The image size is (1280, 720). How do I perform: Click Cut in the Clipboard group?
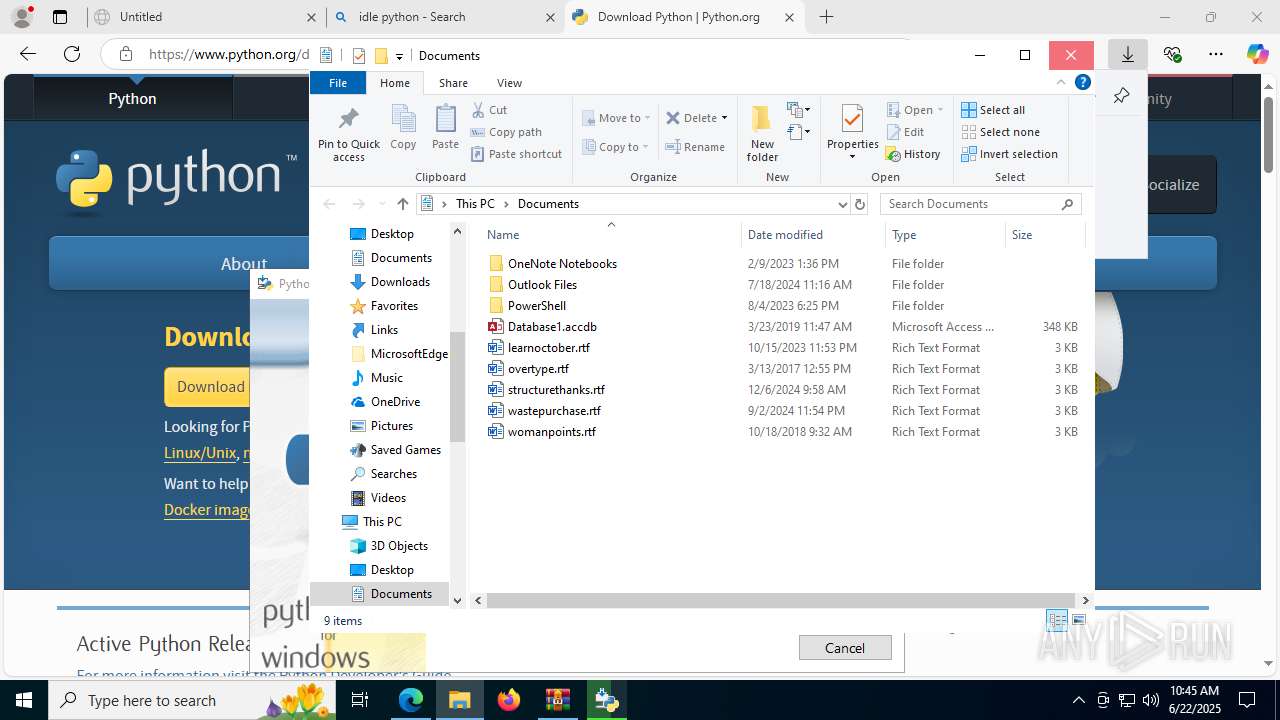489,110
